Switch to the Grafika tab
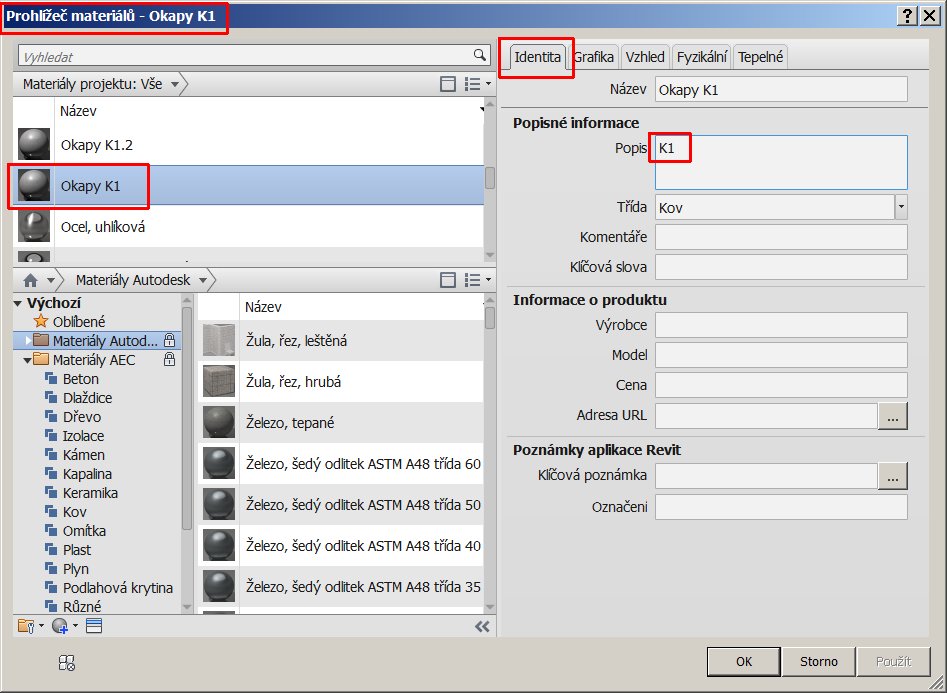The image size is (947, 693). (x=593, y=57)
